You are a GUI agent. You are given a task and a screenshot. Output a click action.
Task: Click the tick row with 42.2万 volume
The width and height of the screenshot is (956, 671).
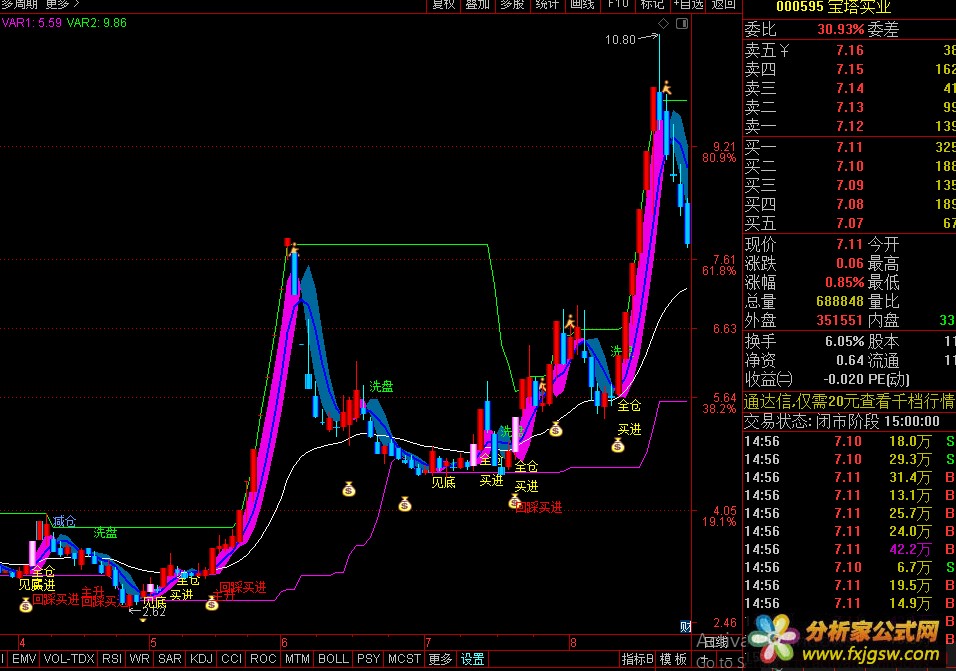849,549
